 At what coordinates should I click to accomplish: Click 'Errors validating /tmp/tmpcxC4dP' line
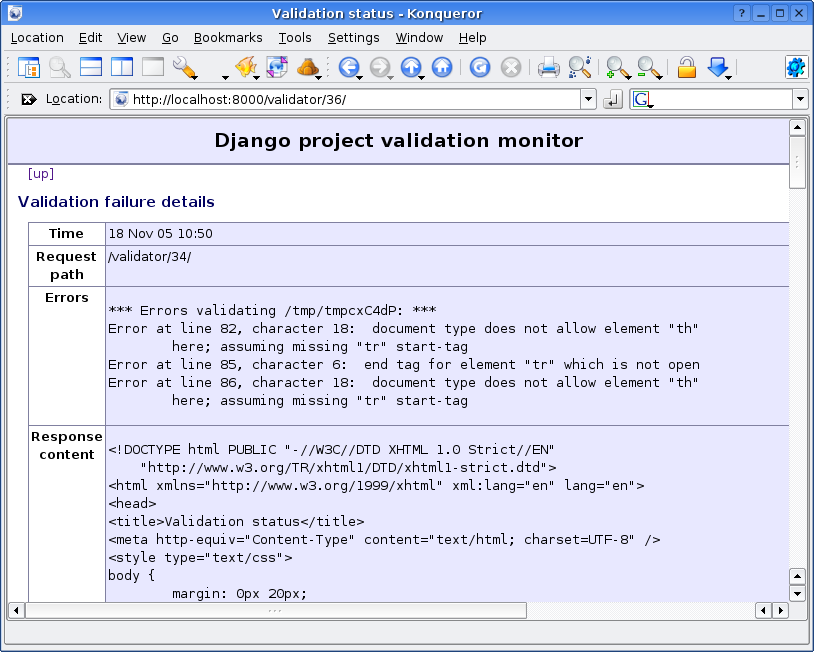tap(272, 310)
